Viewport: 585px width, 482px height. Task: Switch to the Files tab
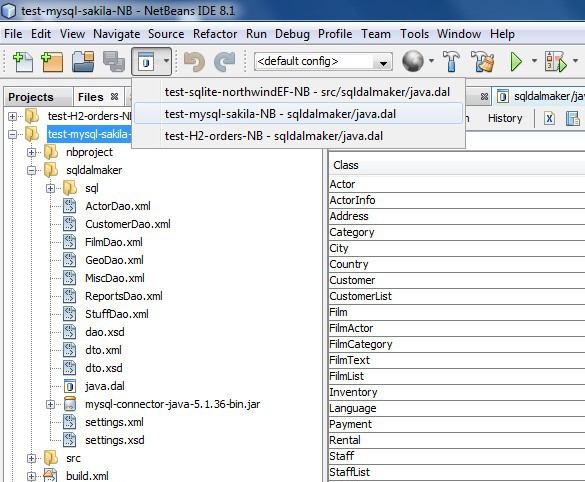pyautogui.click(x=91, y=97)
